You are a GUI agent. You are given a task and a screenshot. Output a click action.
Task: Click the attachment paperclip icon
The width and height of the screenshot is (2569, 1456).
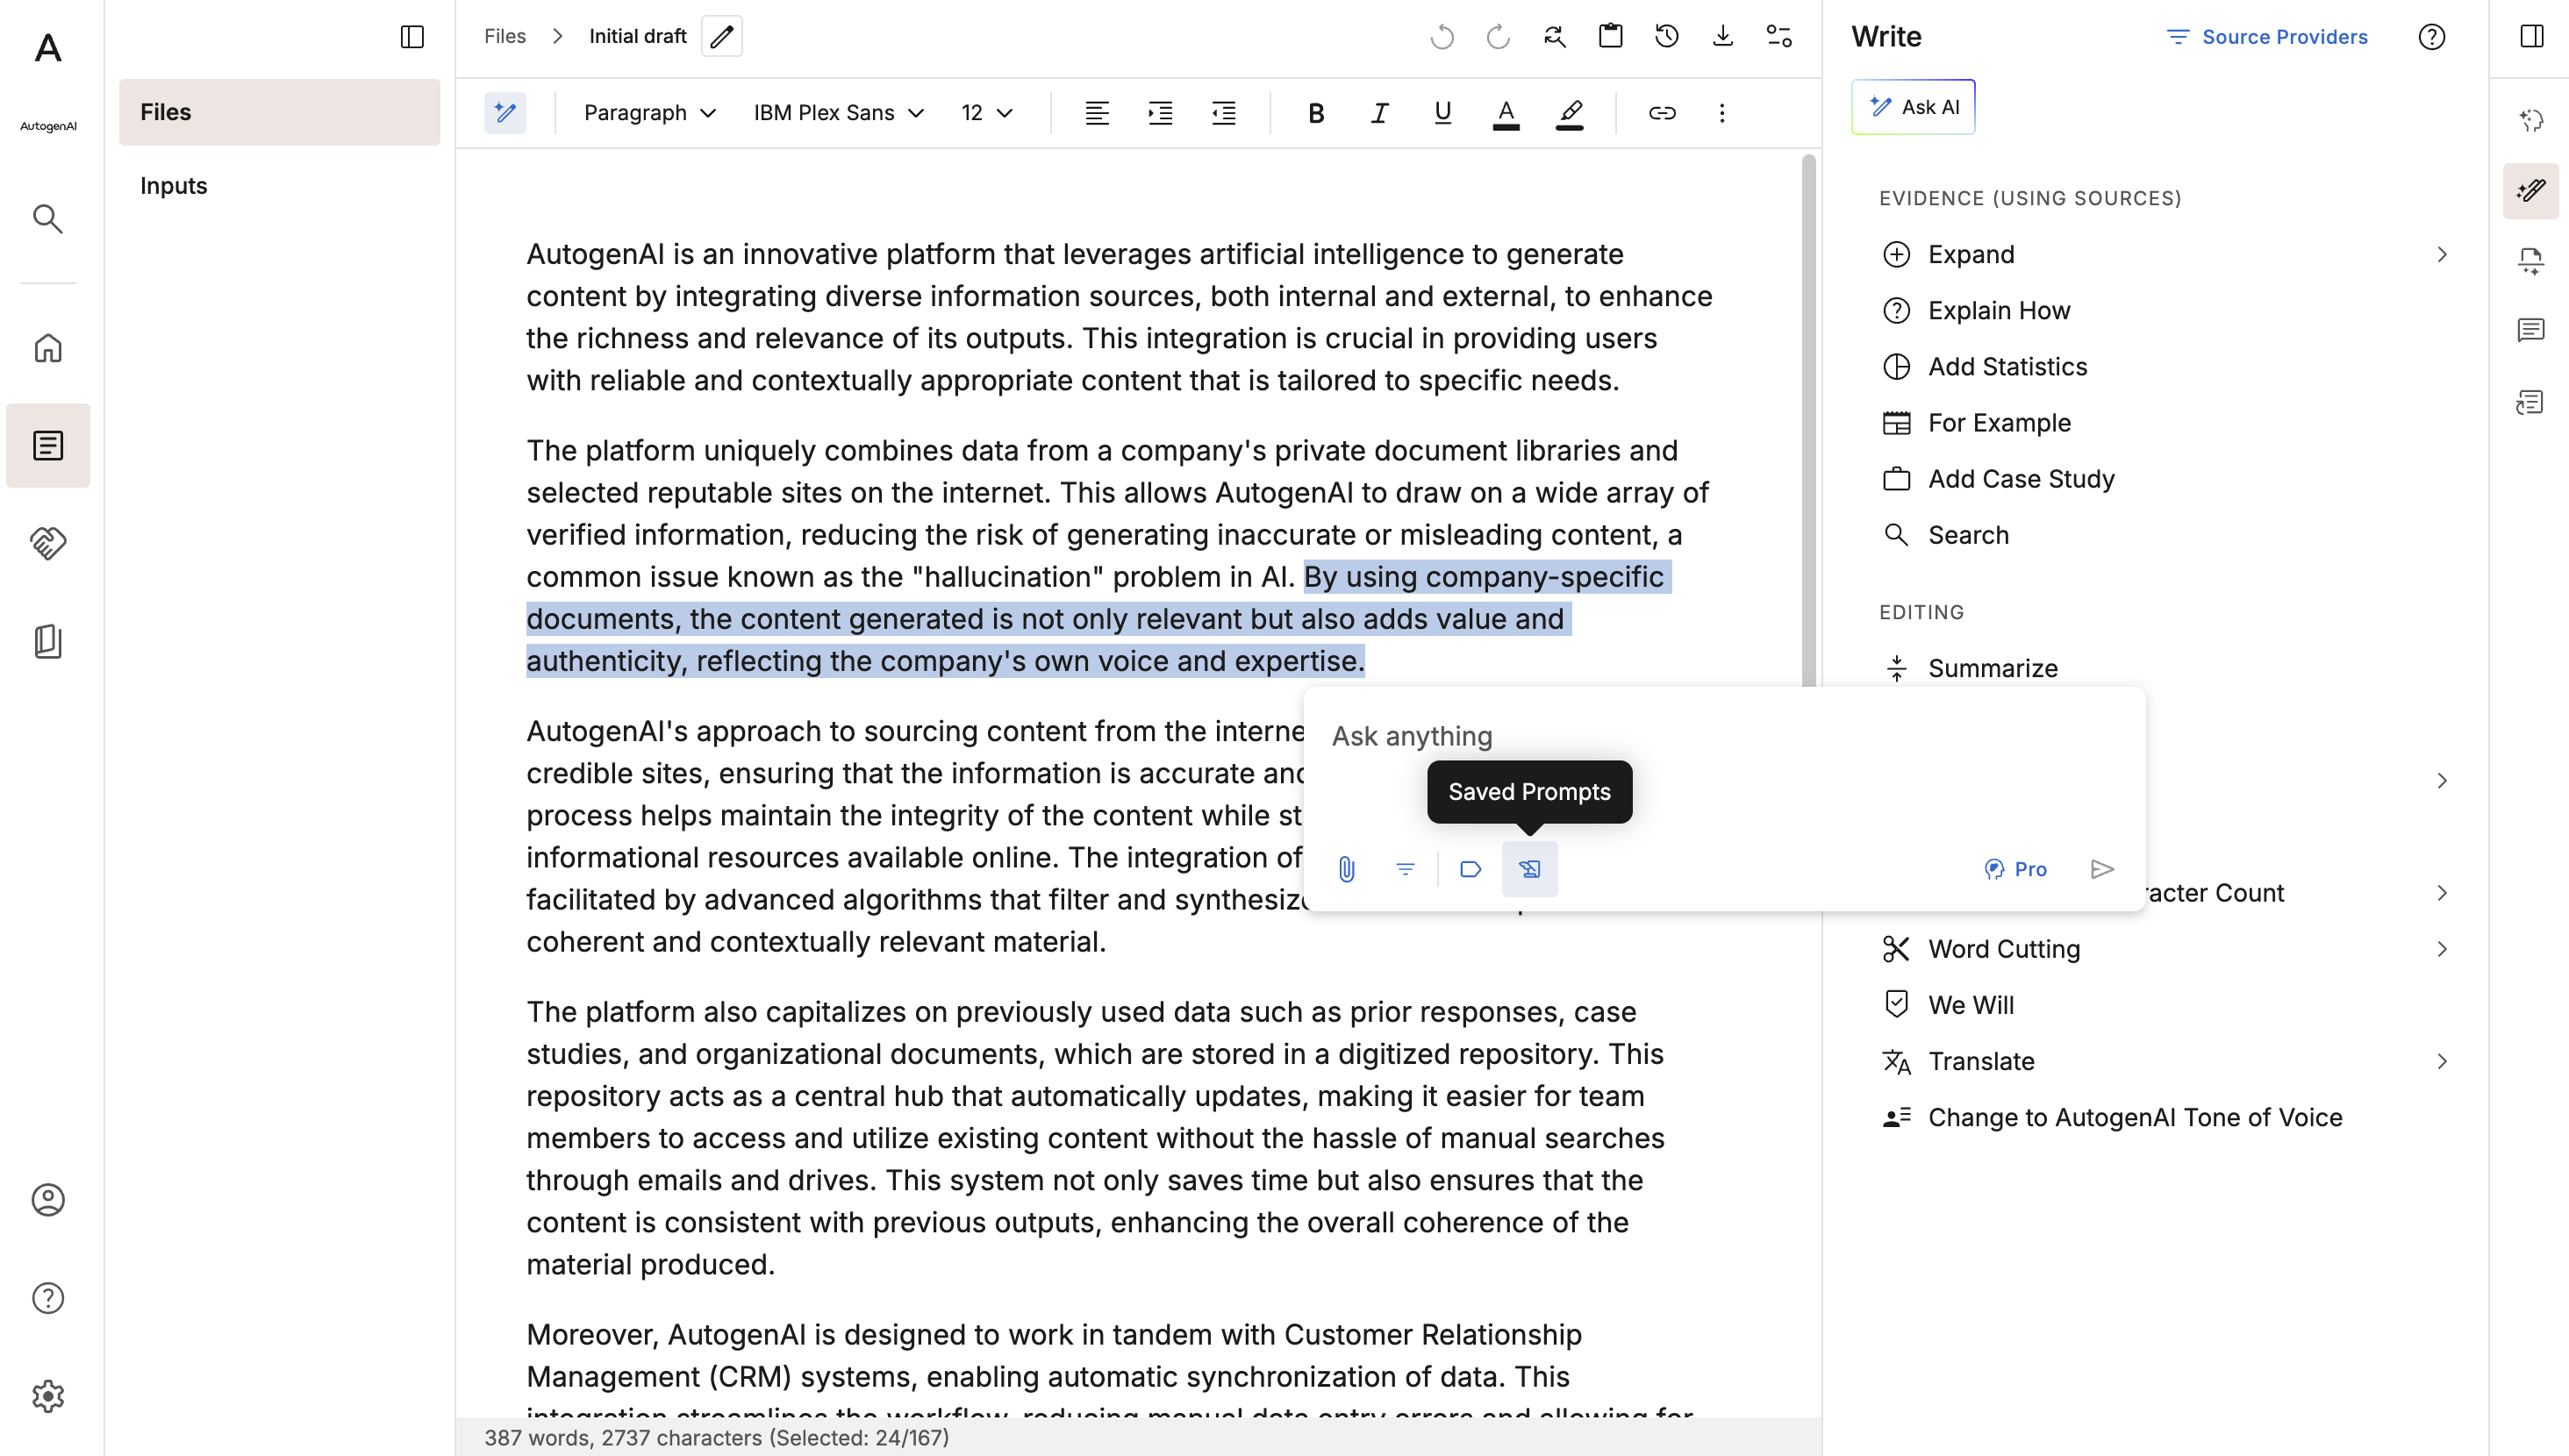(x=1347, y=869)
